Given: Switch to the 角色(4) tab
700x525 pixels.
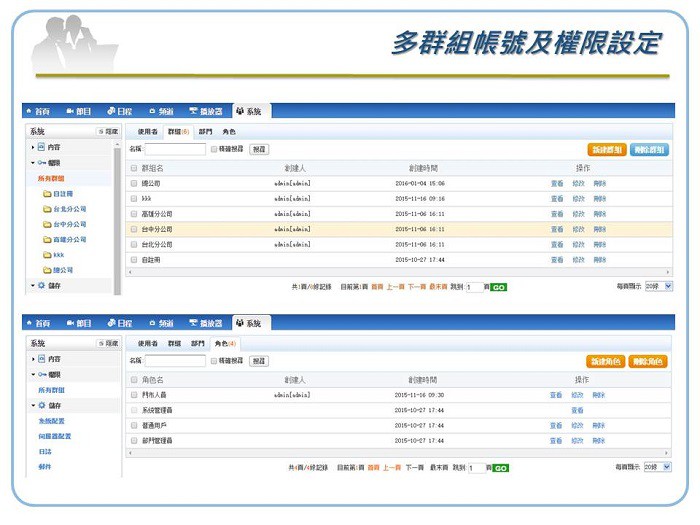Looking at the screenshot, I should click(x=225, y=344).
